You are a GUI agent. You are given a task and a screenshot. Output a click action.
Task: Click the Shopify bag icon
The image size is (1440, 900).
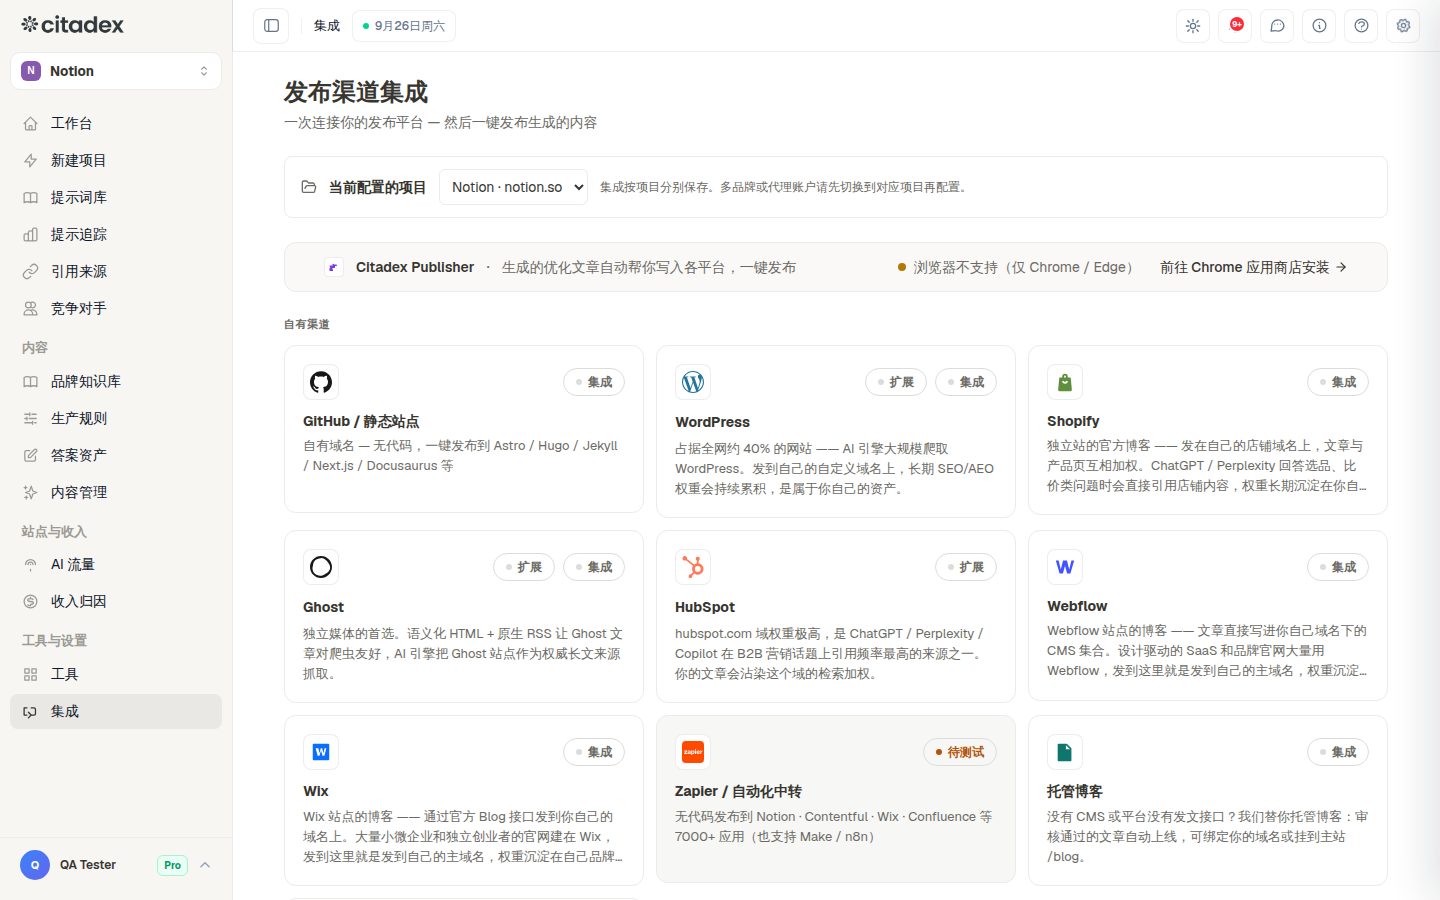(x=1065, y=382)
